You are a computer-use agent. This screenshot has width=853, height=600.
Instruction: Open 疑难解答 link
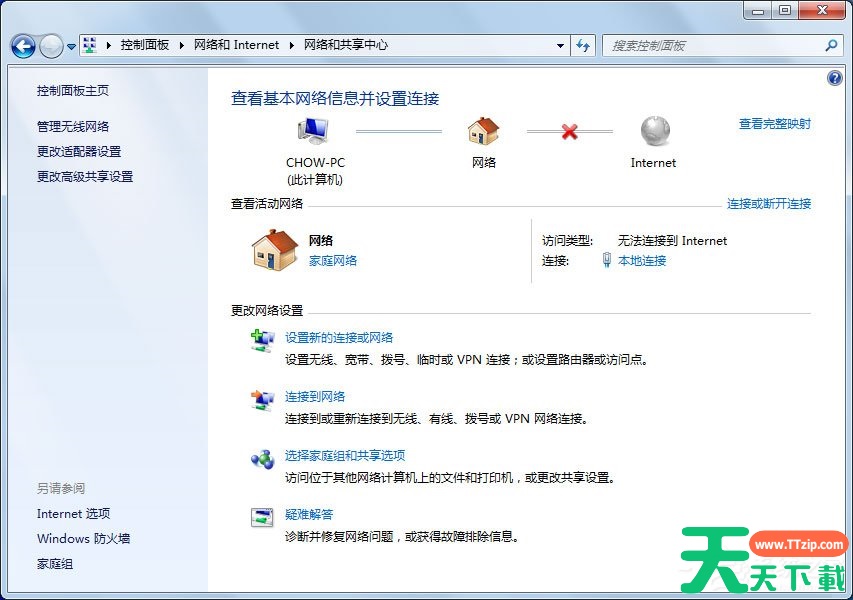click(x=309, y=515)
